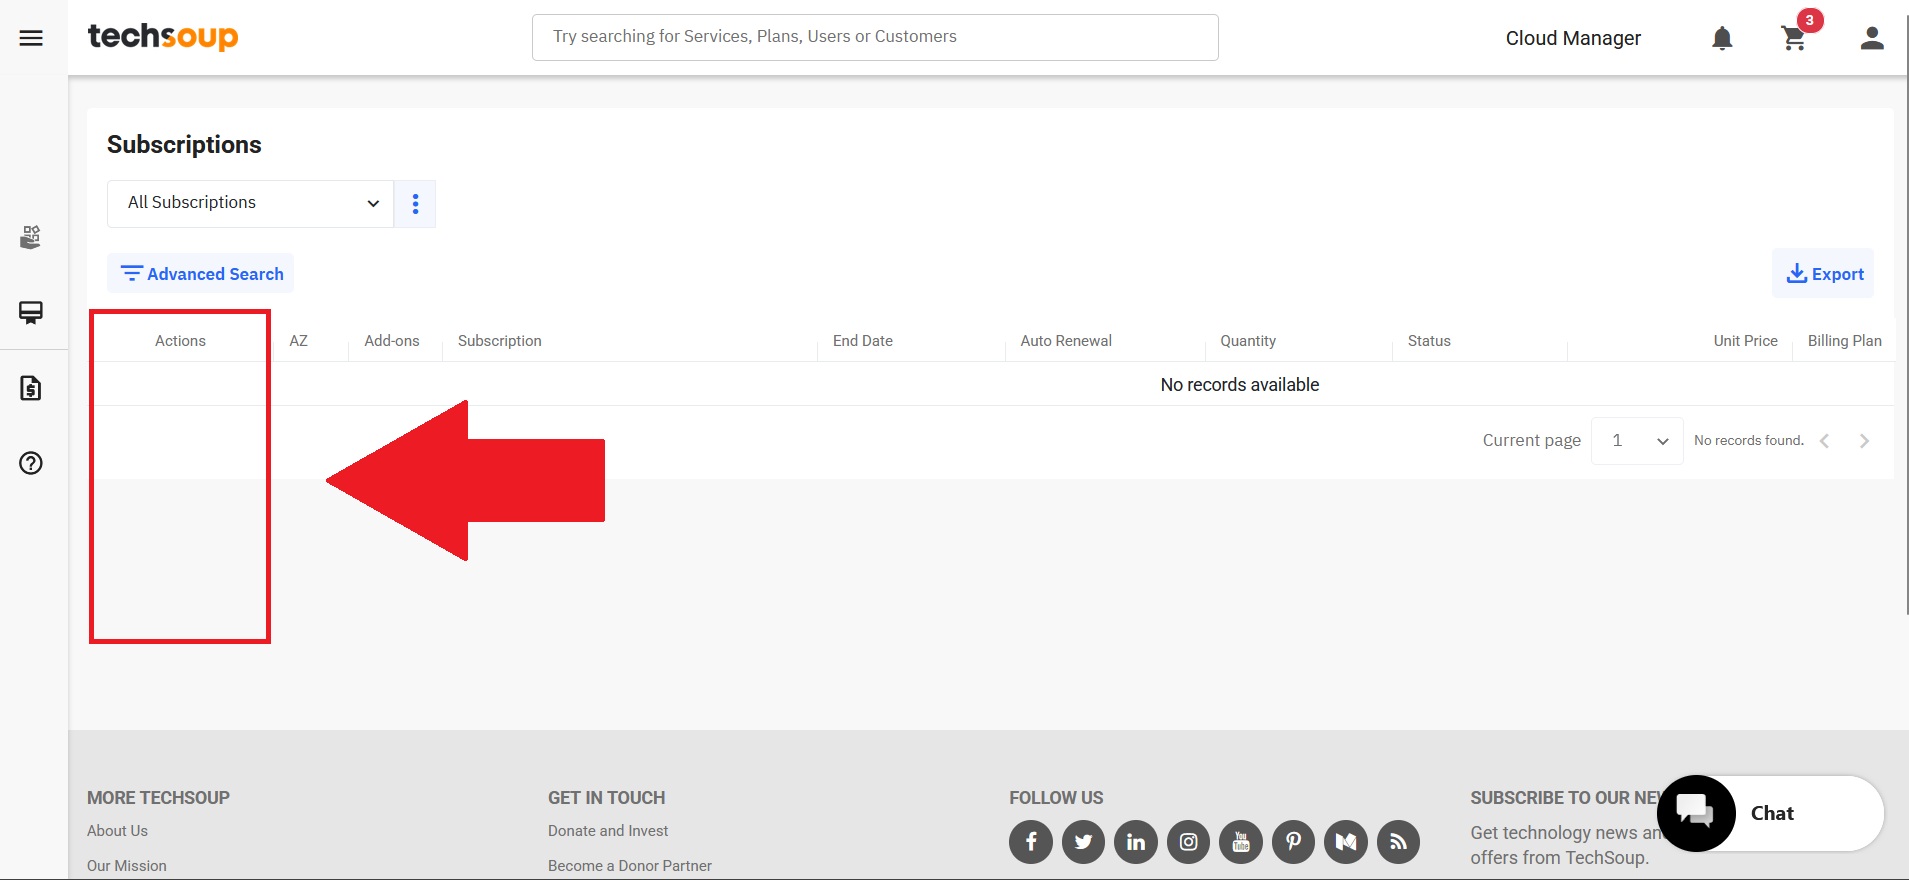1909x880 pixels.
Task: Focus the Services, Plans, Users search field
Action: [x=875, y=37]
